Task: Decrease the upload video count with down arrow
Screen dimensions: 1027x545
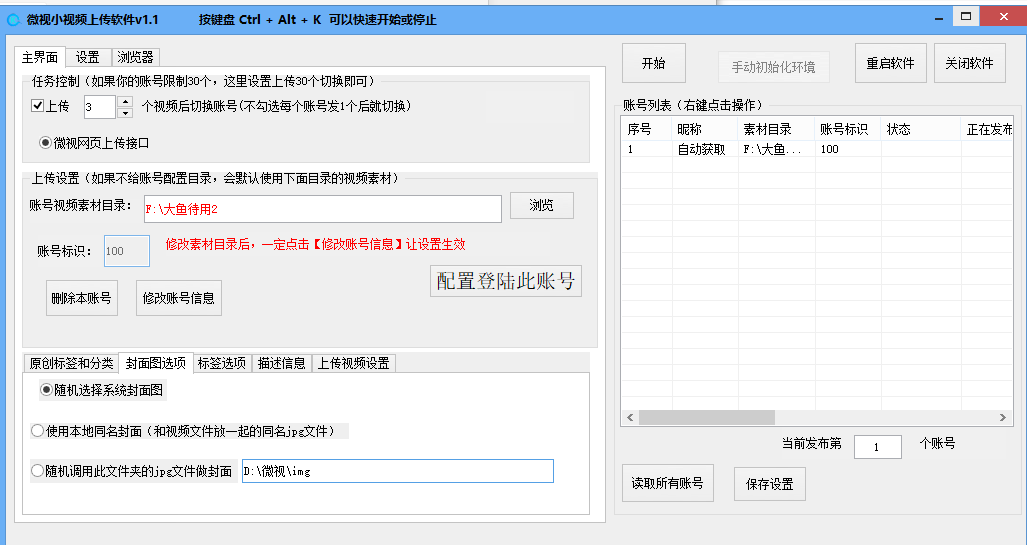Action: pos(125,113)
